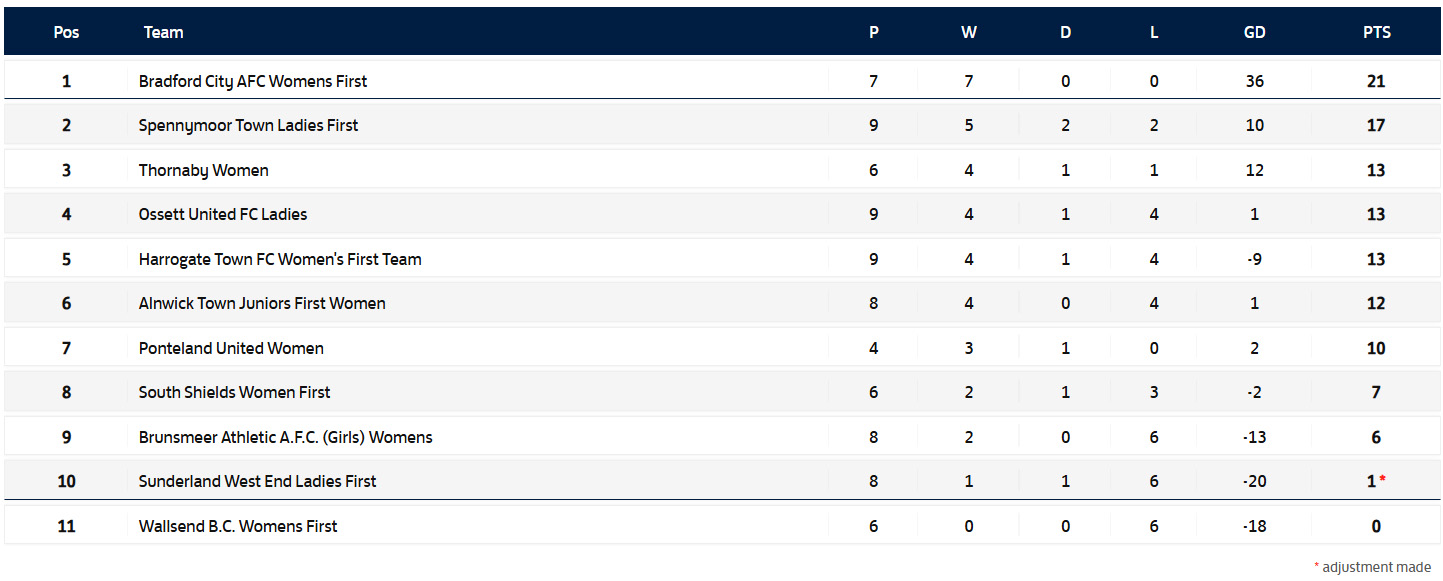Click the GD column header
This screenshot has width=1443, height=581.
click(1254, 32)
